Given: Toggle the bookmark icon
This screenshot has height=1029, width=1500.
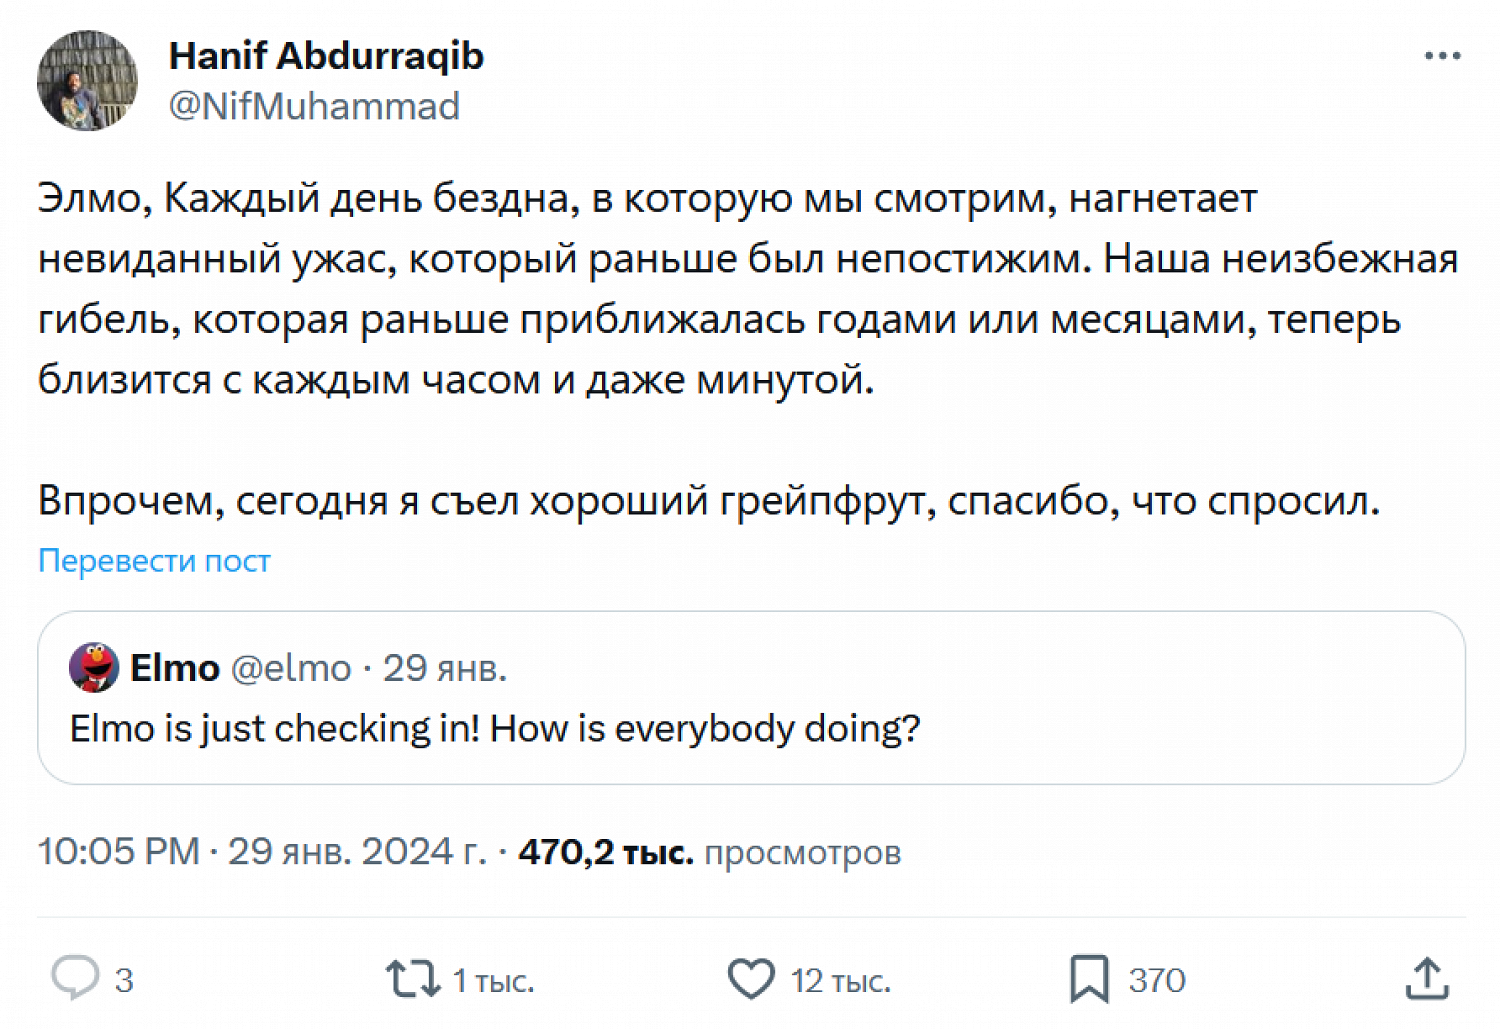Looking at the screenshot, I should pyautogui.click(x=1089, y=979).
